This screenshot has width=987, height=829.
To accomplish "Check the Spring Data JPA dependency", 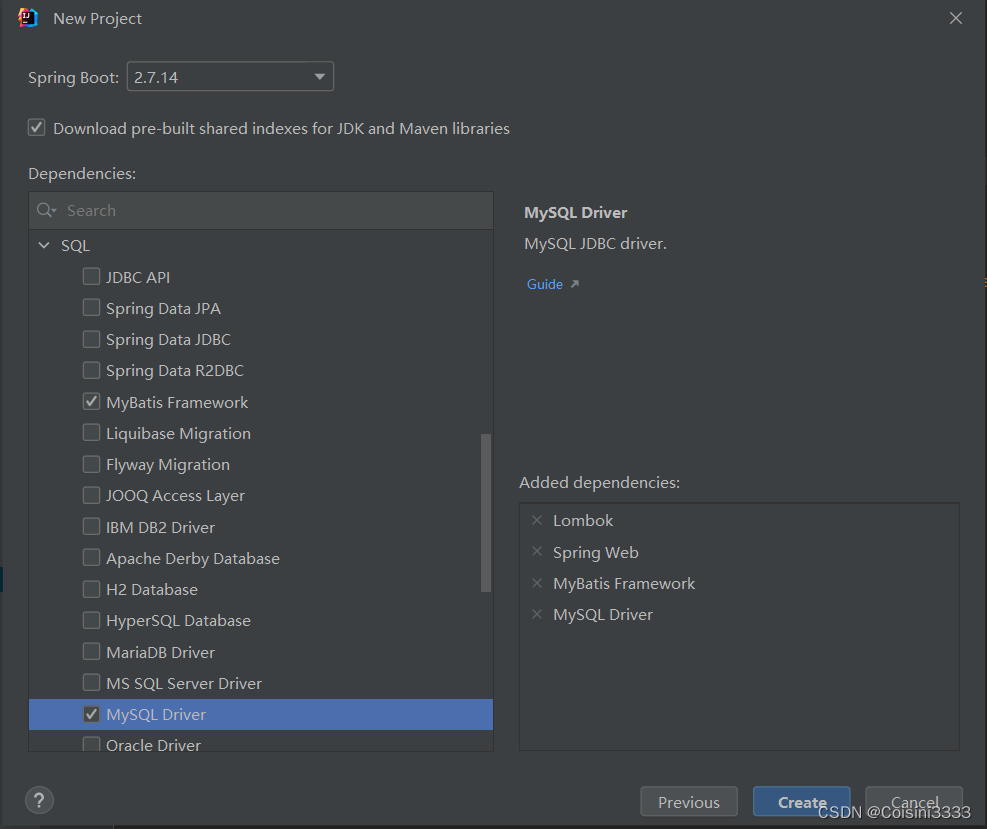I will coord(91,308).
